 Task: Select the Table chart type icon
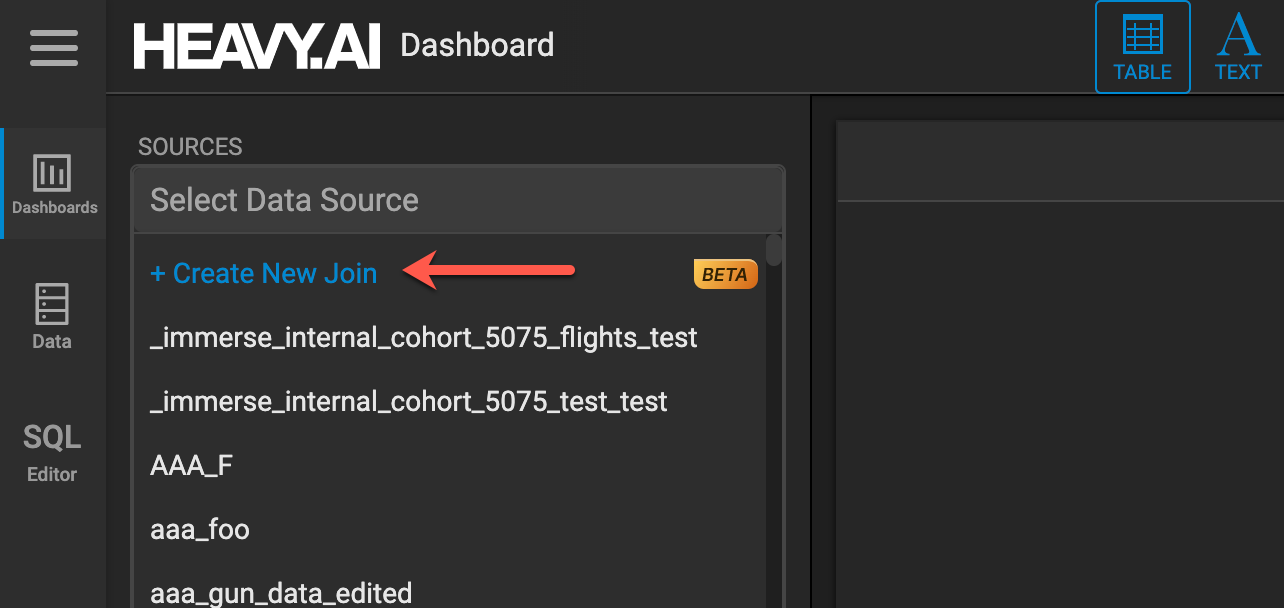pyautogui.click(x=1142, y=47)
